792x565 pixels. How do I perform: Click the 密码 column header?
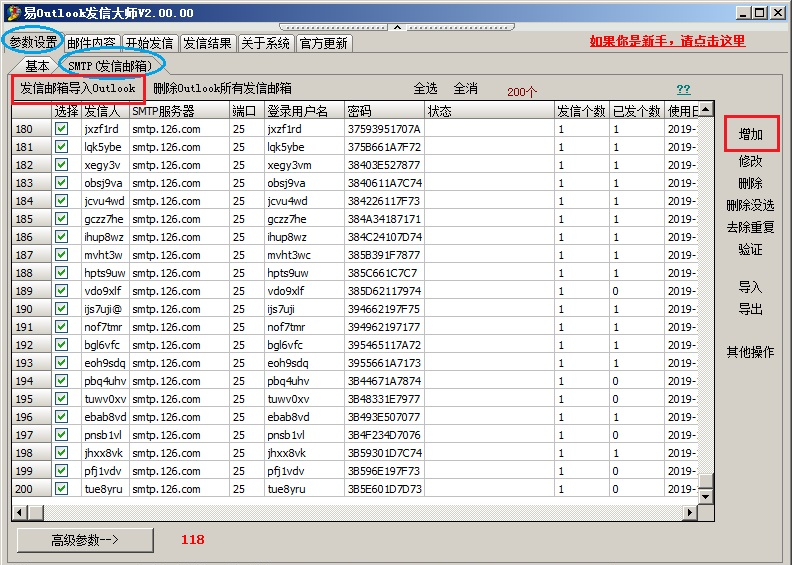[x=384, y=111]
